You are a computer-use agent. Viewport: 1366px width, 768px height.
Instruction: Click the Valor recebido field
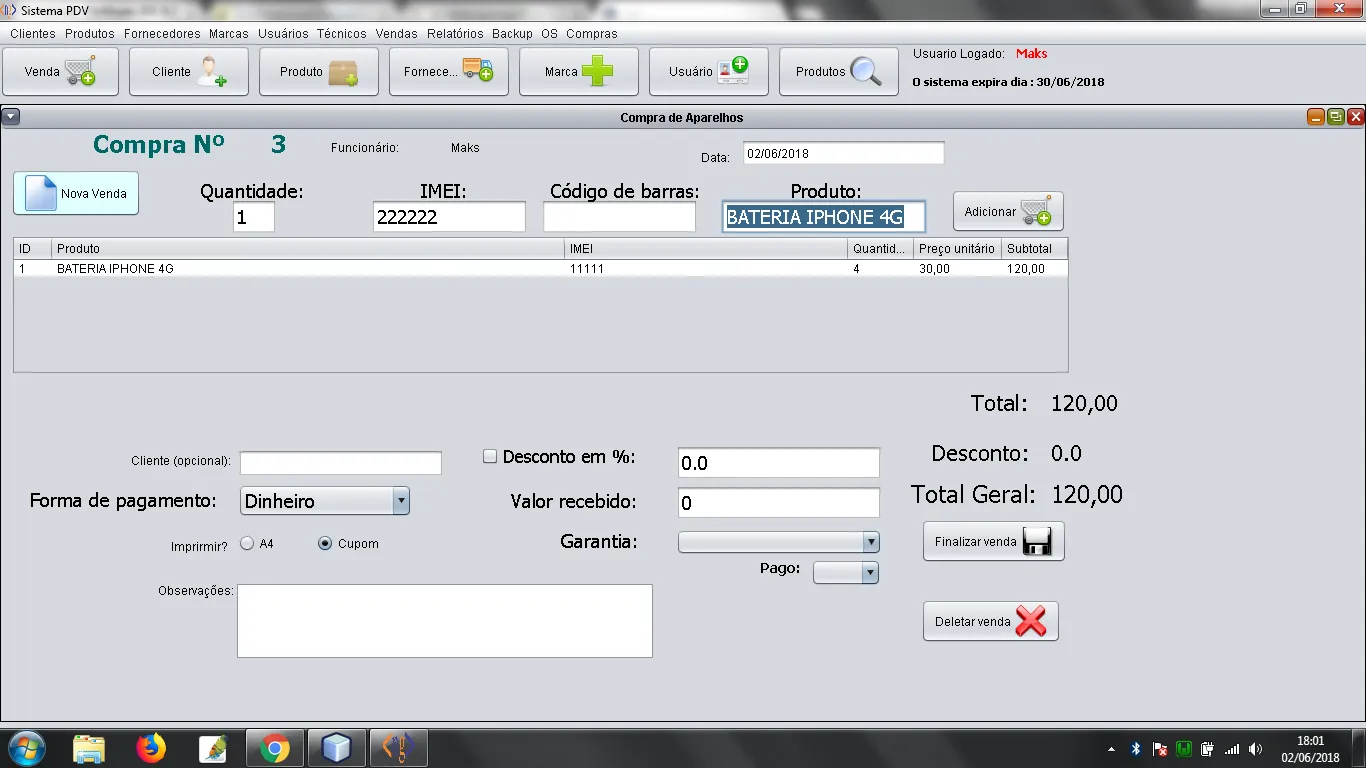pos(779,503)
